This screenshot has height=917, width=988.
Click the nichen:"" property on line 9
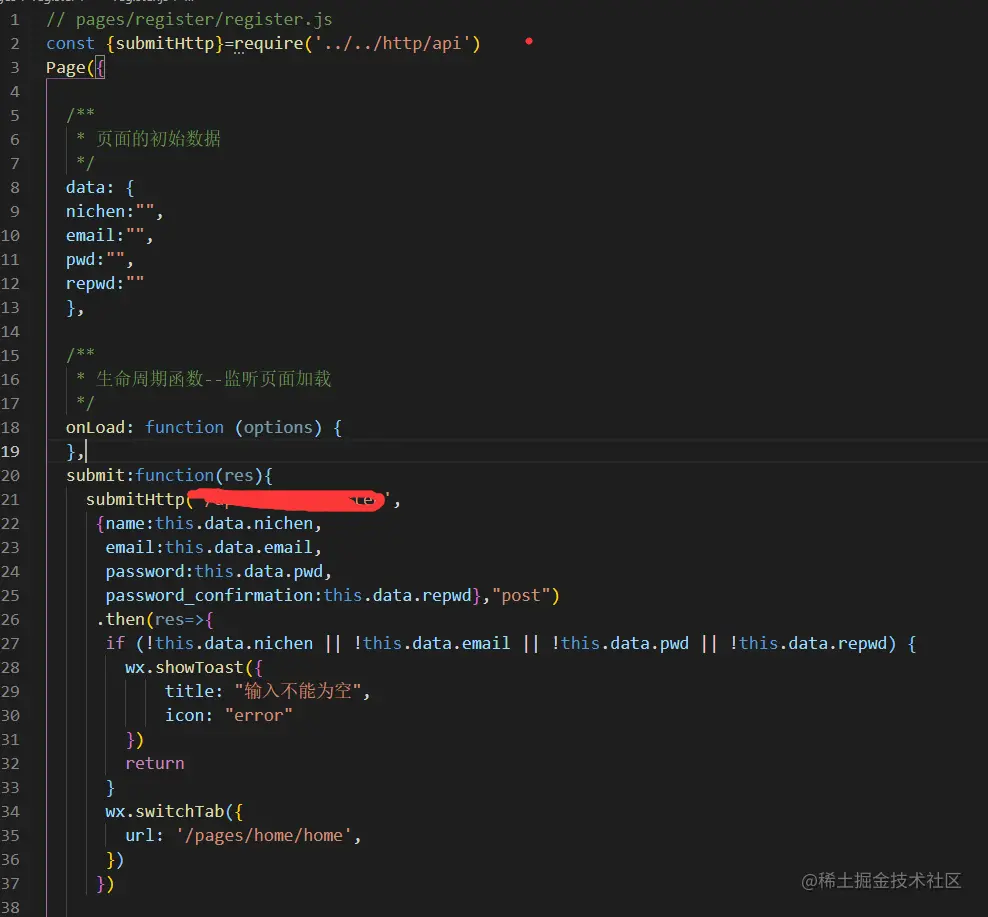pyautogui.click(x=114, y=212)
